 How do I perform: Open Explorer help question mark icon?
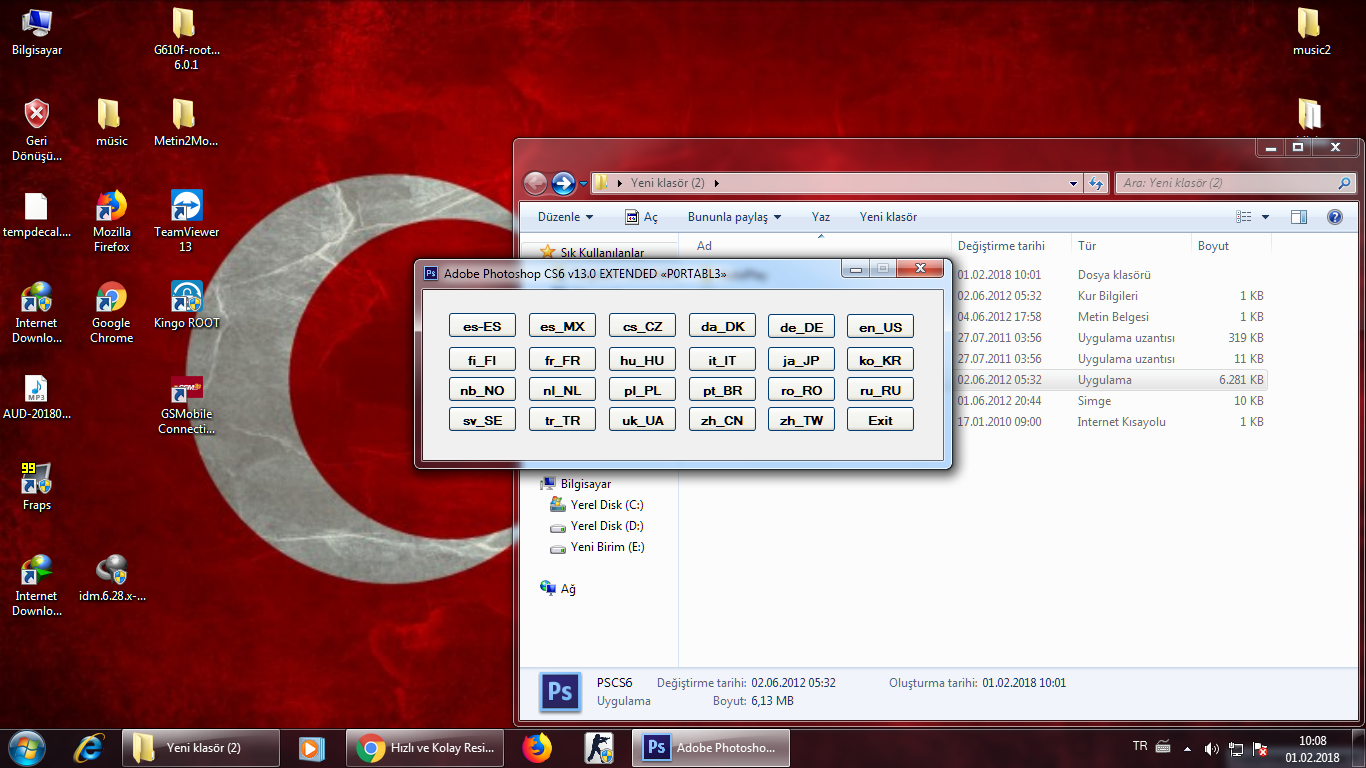(1334, 217)
